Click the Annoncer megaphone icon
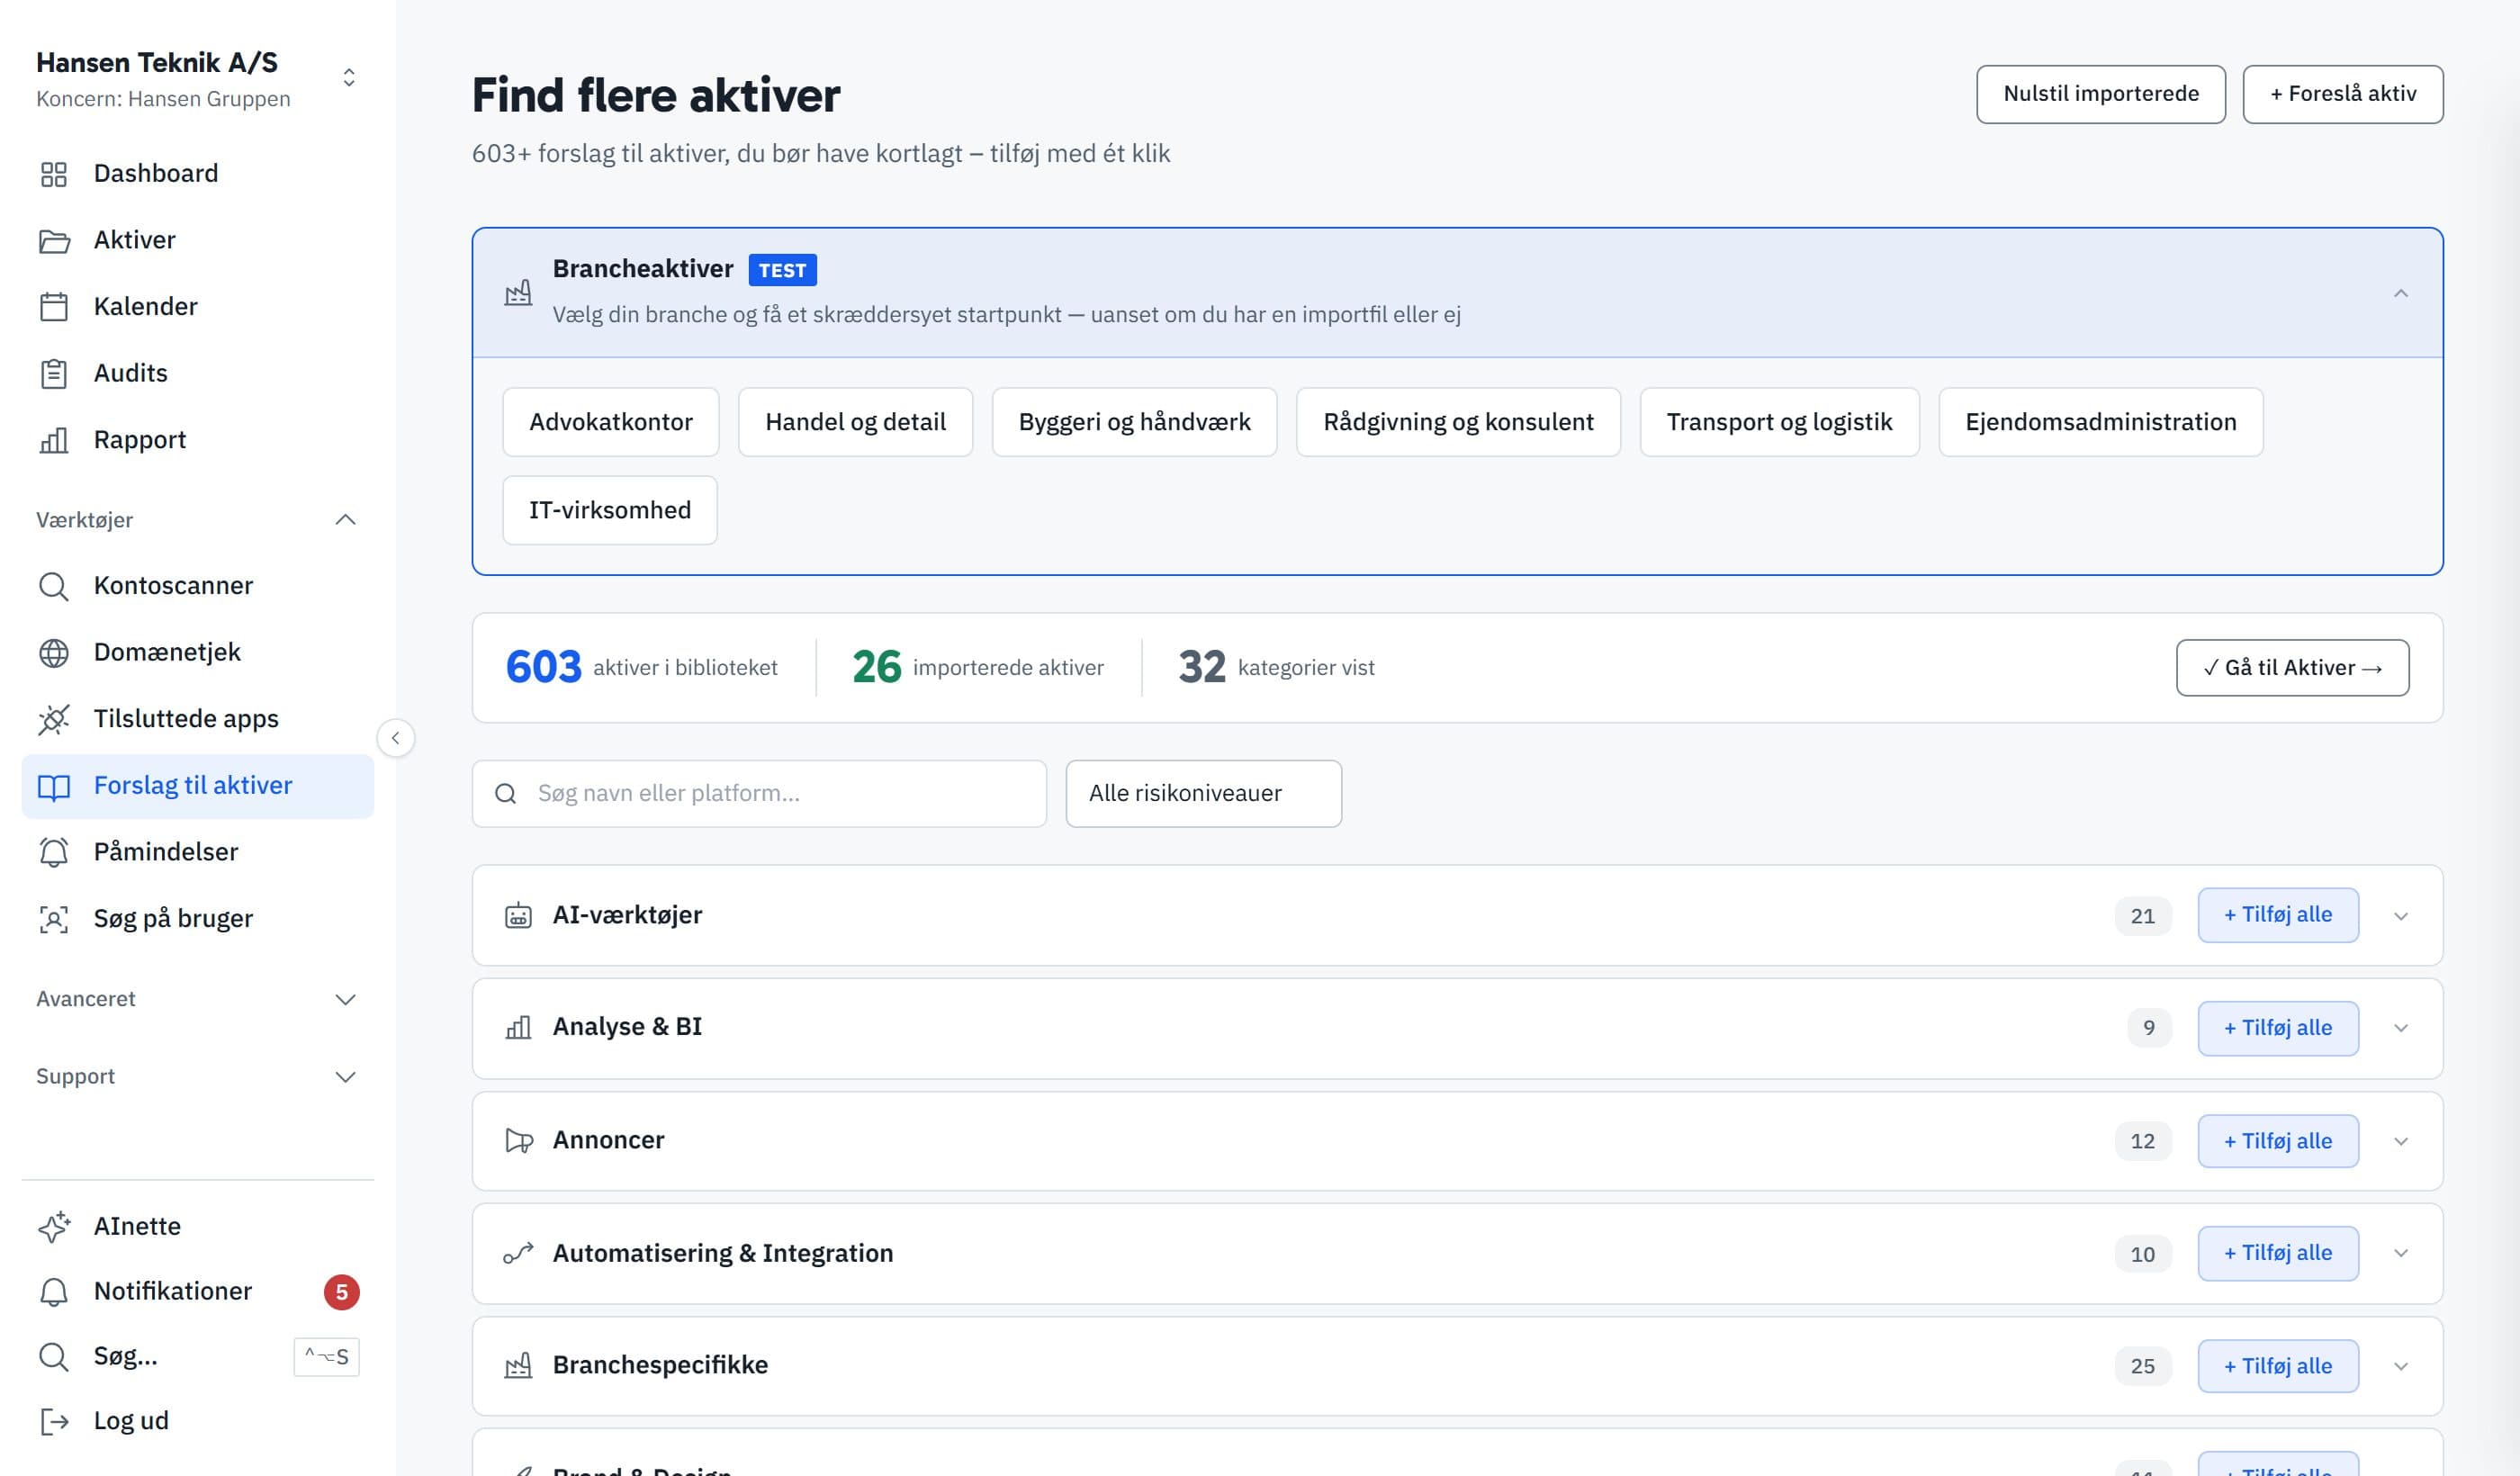 click(518, 1140)
